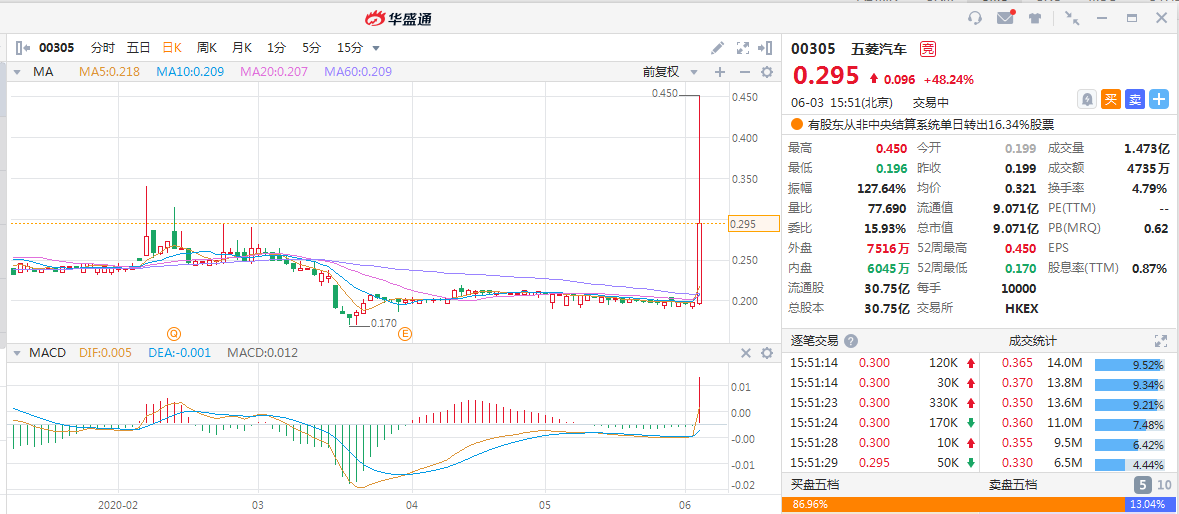Screen dimensions: 1179x514
Task: Open the skin theme shirt icon
Action: pyautogui.click(x=1035, y=18)
